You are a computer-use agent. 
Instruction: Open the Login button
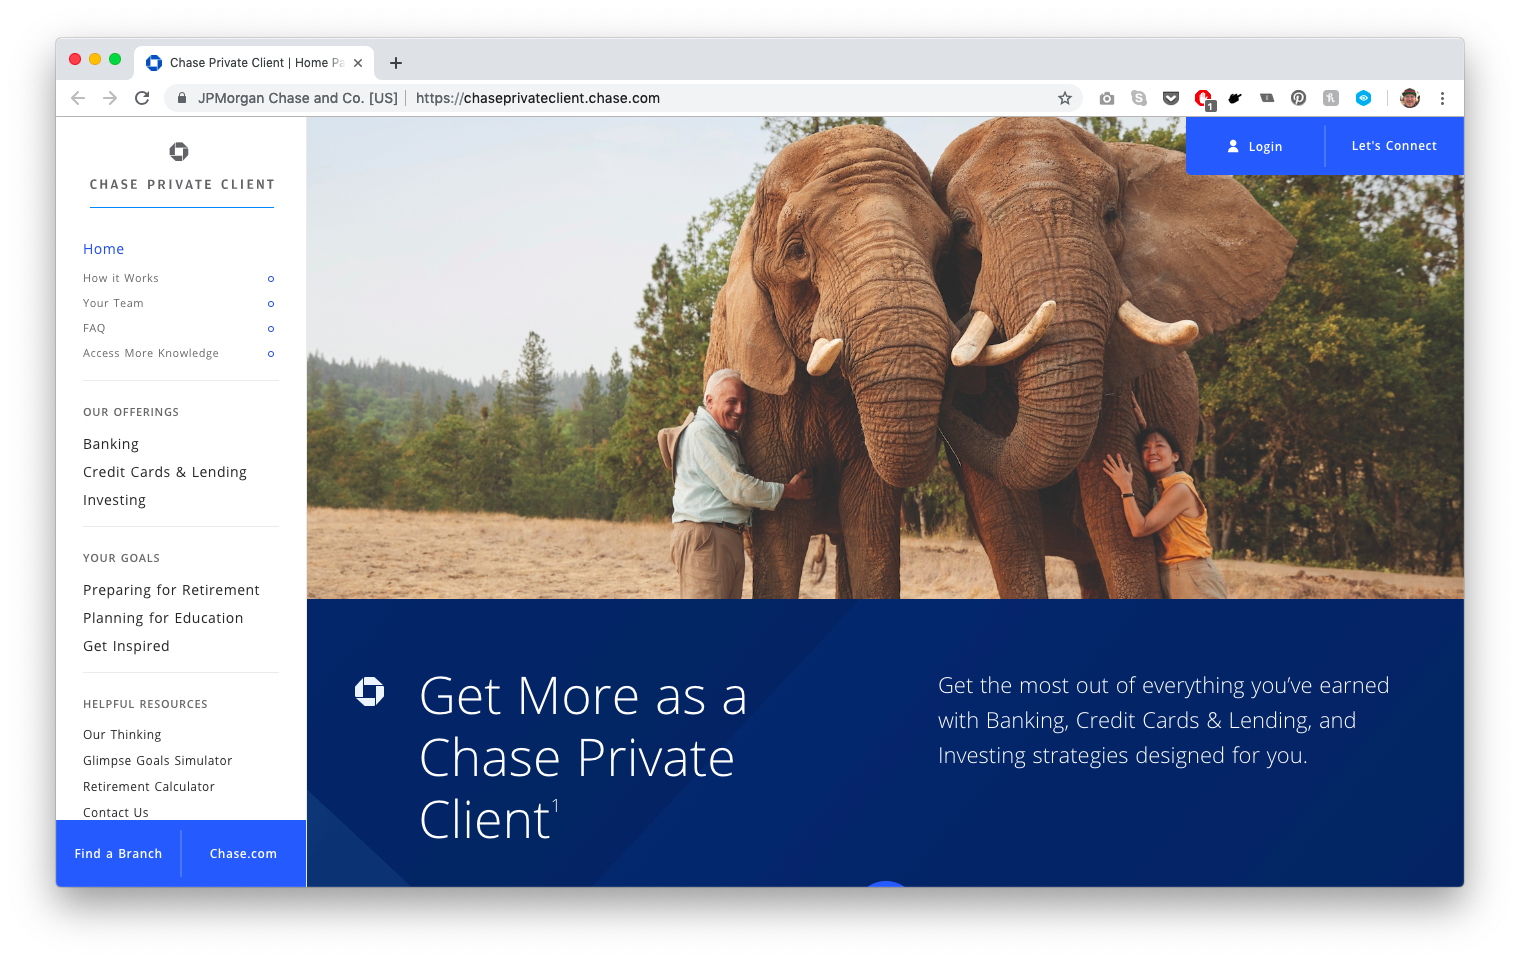coord(1255,146)
